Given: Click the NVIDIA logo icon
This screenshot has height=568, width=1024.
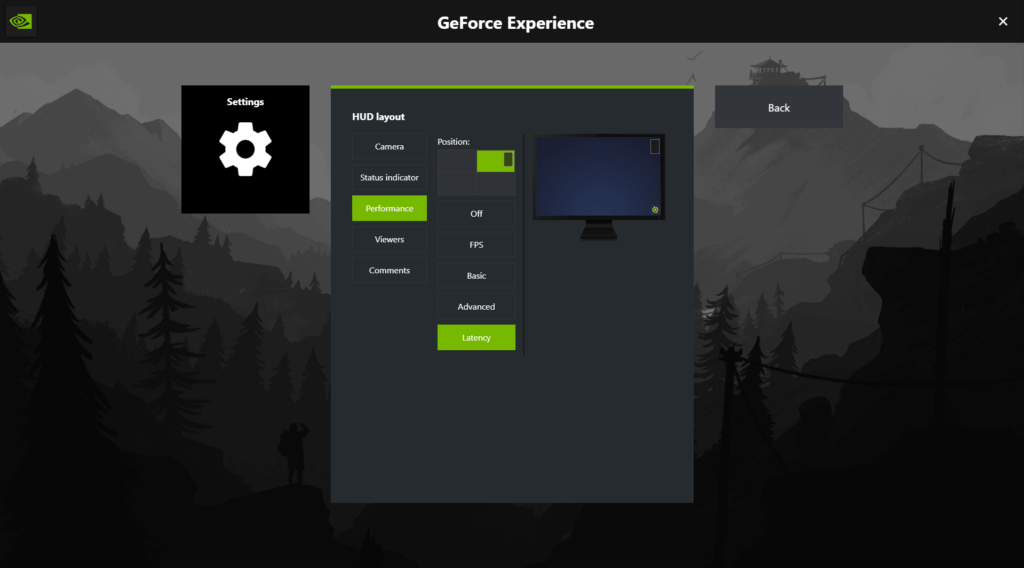Looking at the screenshot, I should pyautogui.click(x=21, y=22).
